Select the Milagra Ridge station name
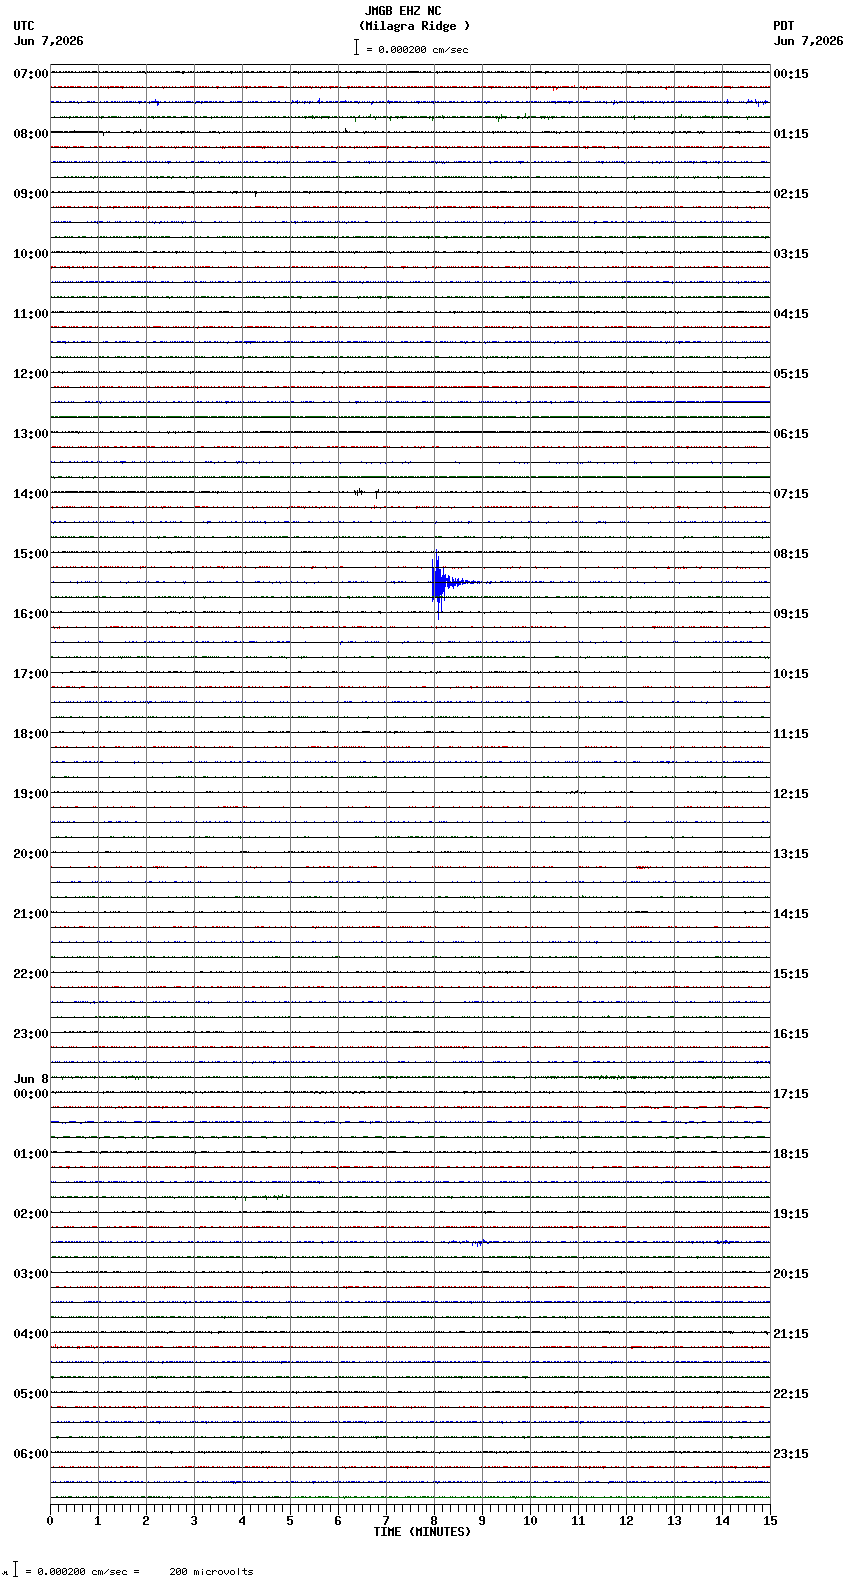This screenshot has height=1584, width=850. 414,26
